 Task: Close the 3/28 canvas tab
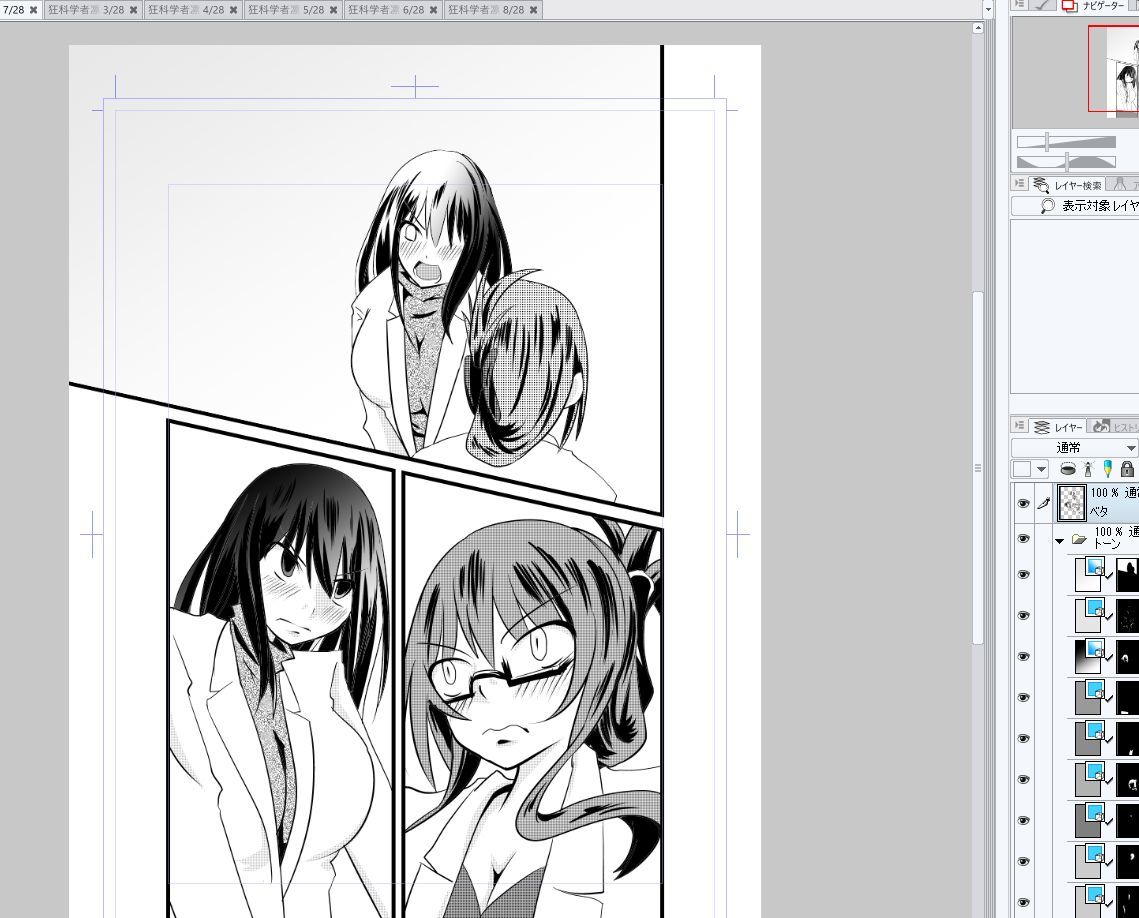tap(133, 10)
